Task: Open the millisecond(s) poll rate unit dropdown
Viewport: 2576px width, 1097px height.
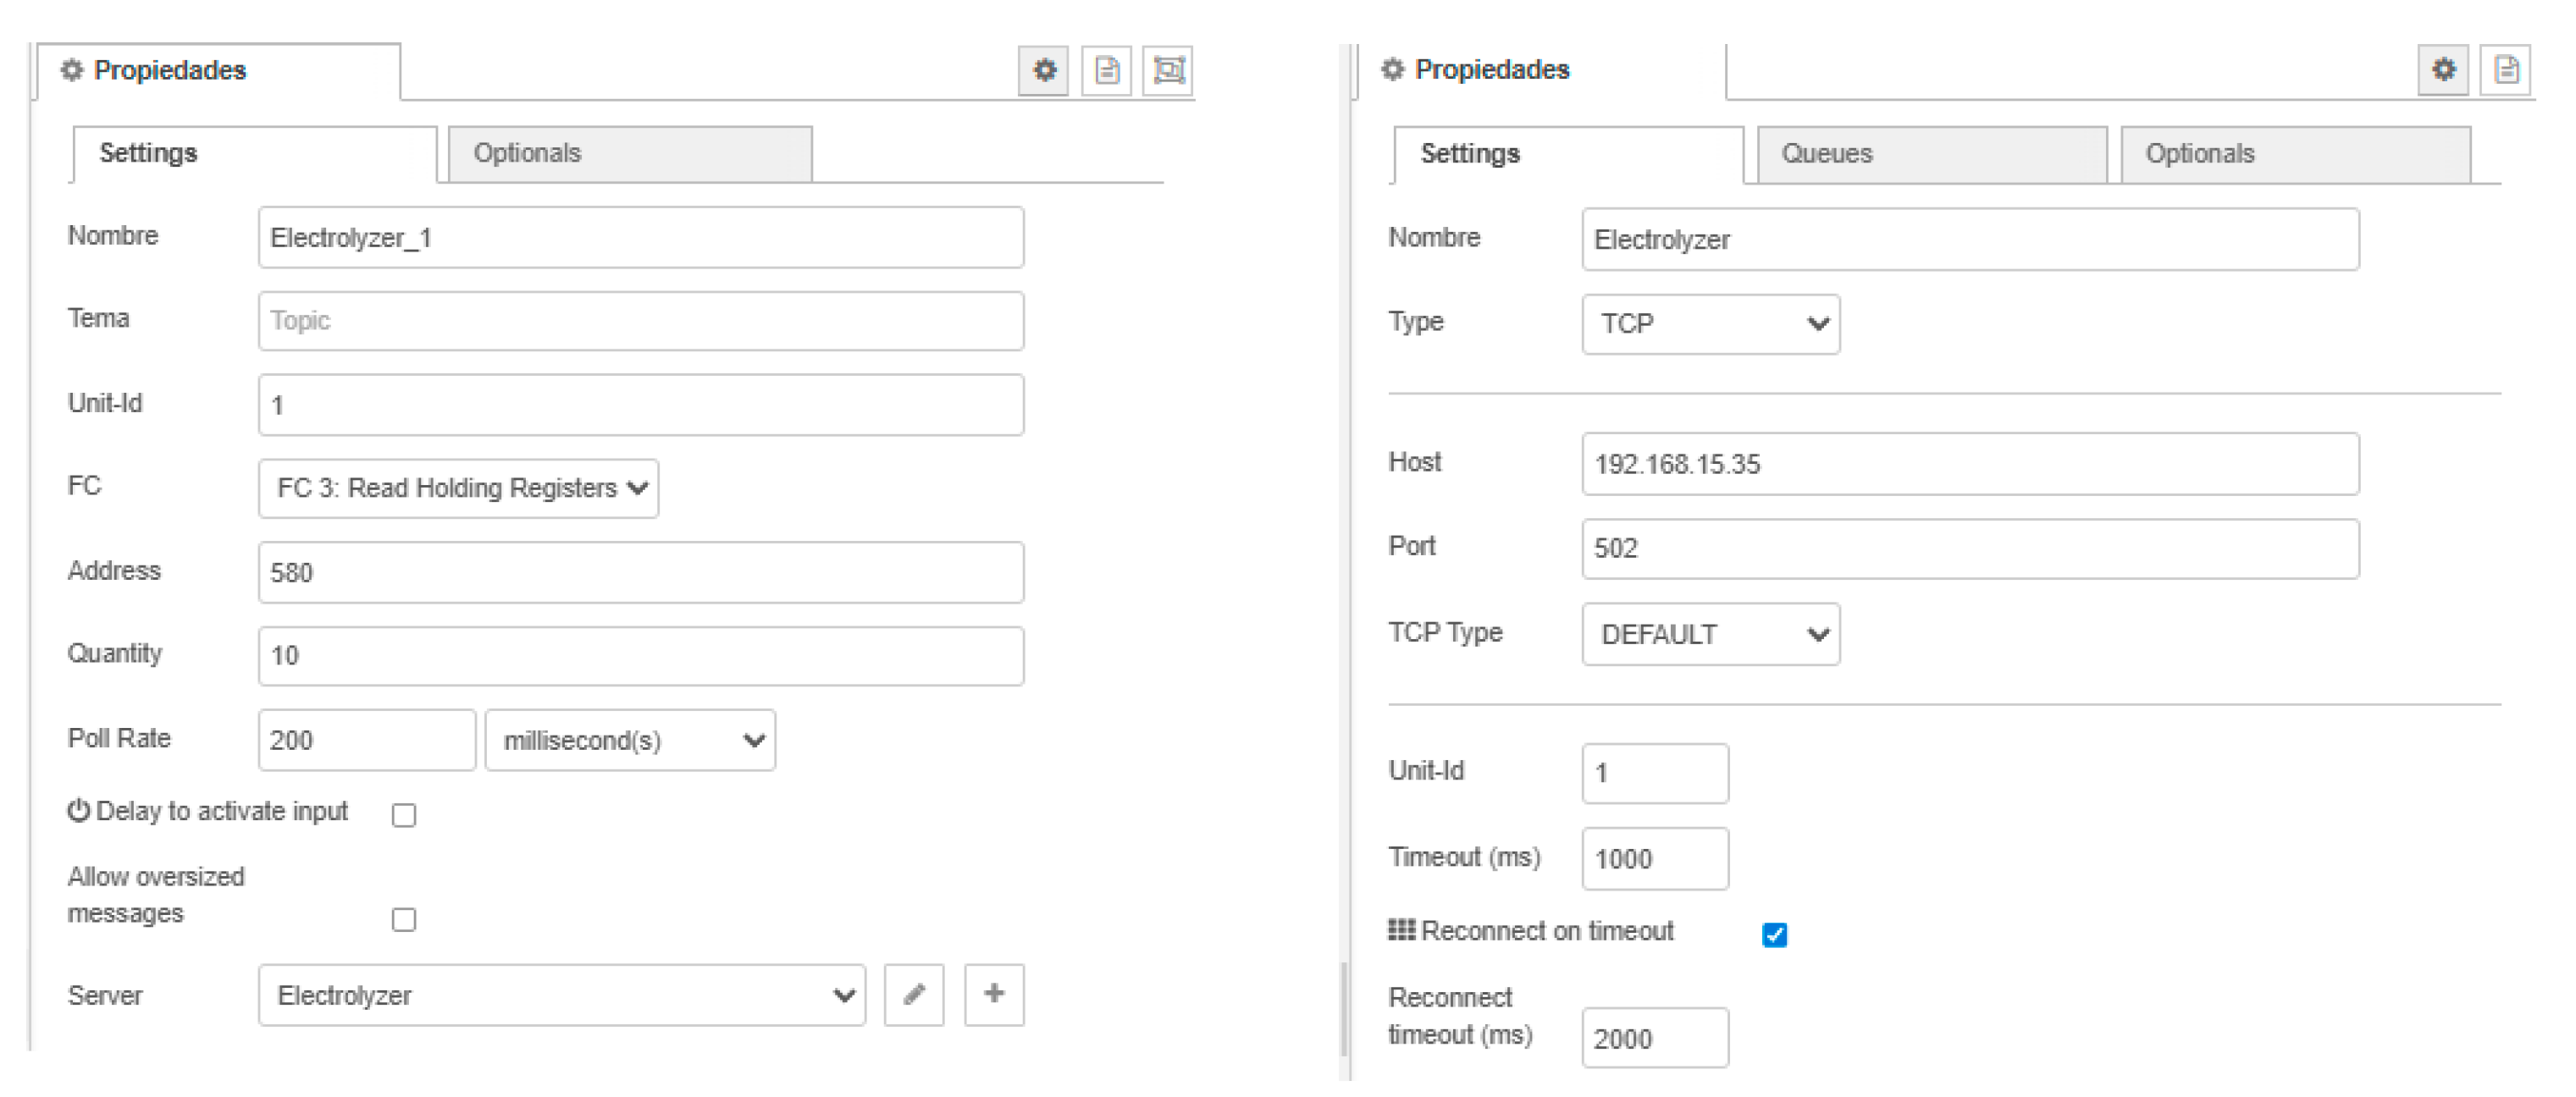Action: (630, 740)
